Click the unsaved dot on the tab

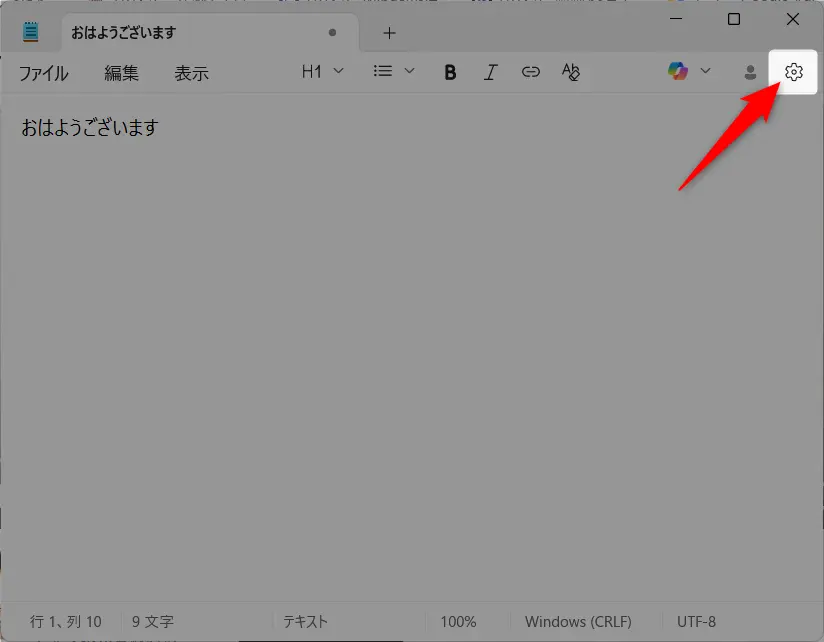332,33
